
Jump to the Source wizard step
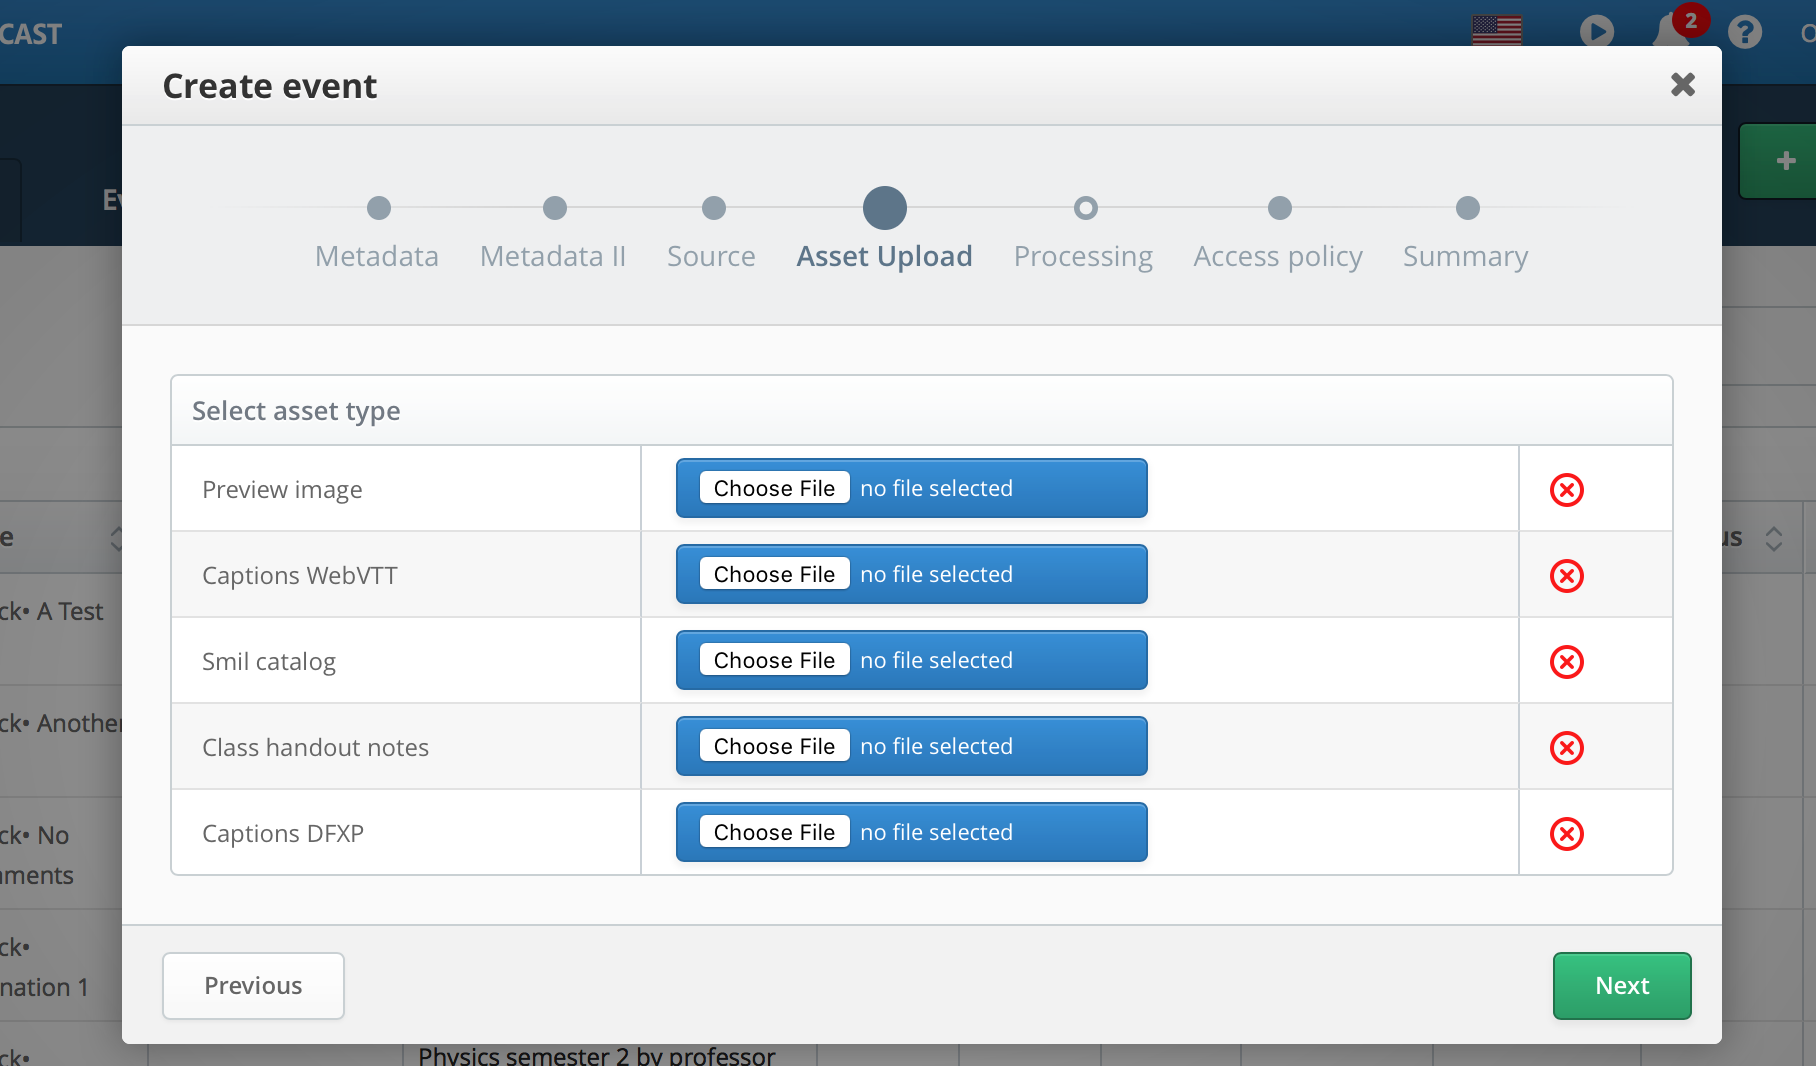point(713,208)
